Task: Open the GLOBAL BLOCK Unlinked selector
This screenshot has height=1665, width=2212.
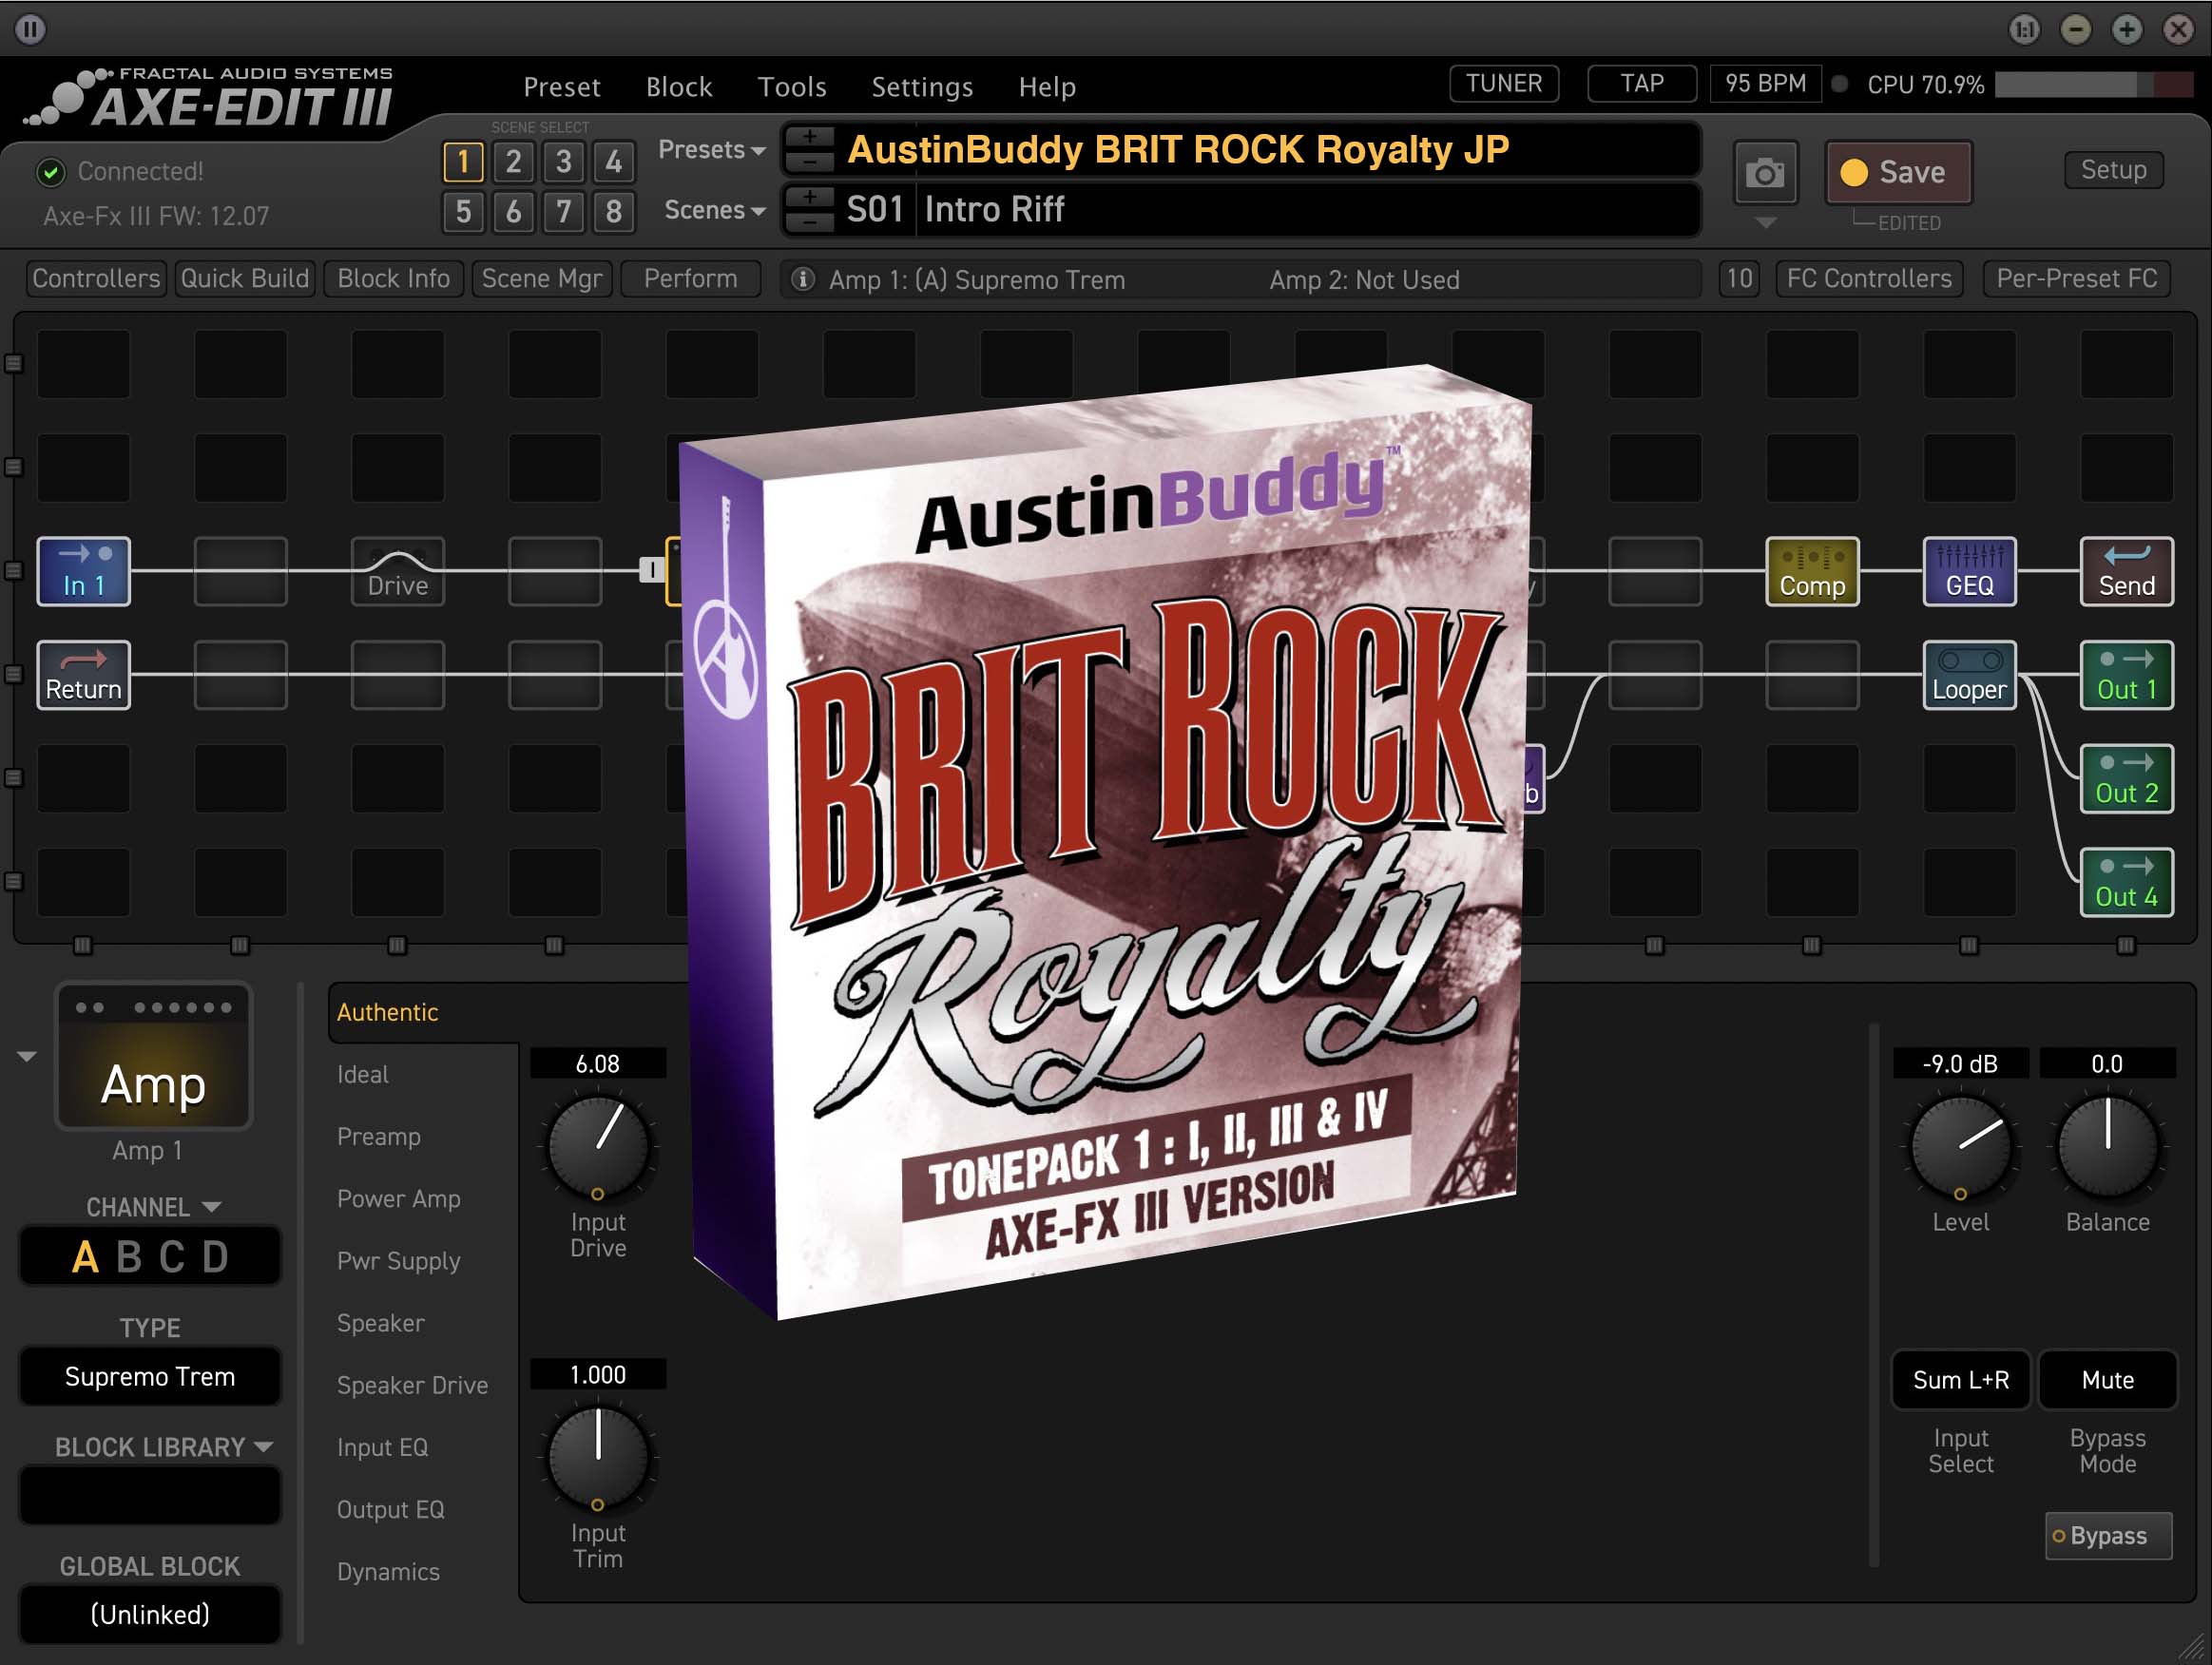Action: 150,1615
